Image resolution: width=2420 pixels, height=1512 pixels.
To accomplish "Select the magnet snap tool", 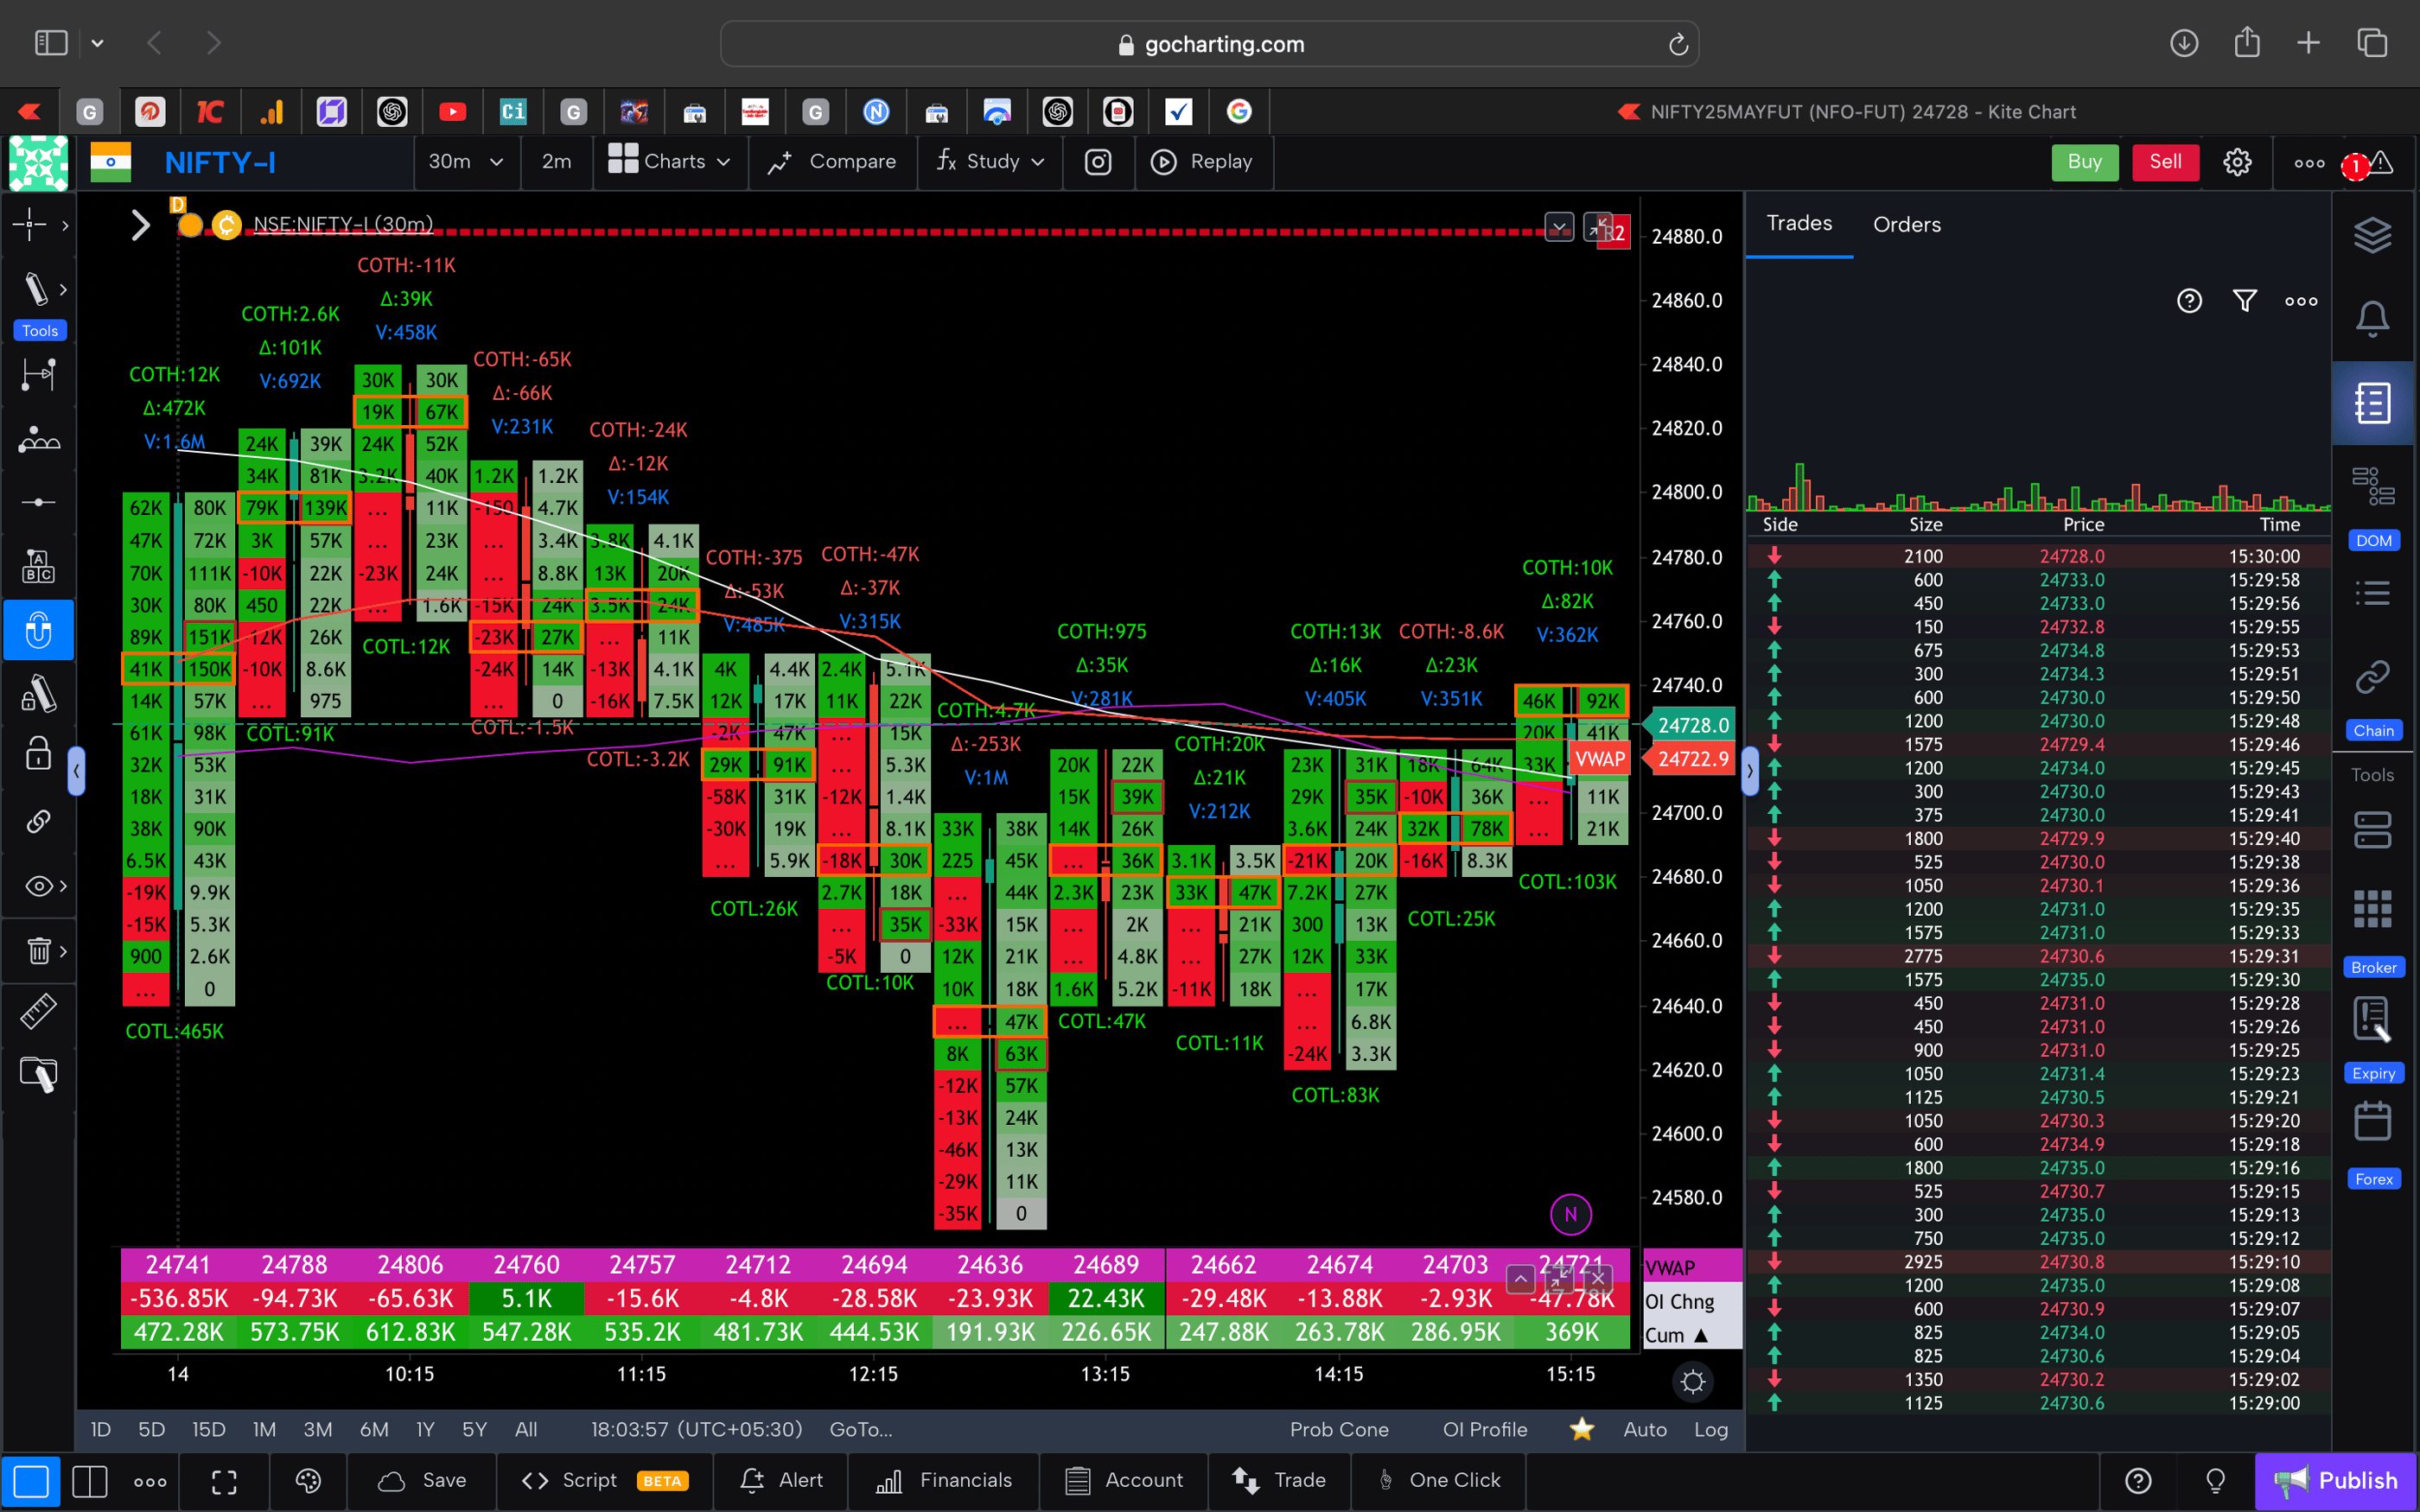I will tap(38, 630).
